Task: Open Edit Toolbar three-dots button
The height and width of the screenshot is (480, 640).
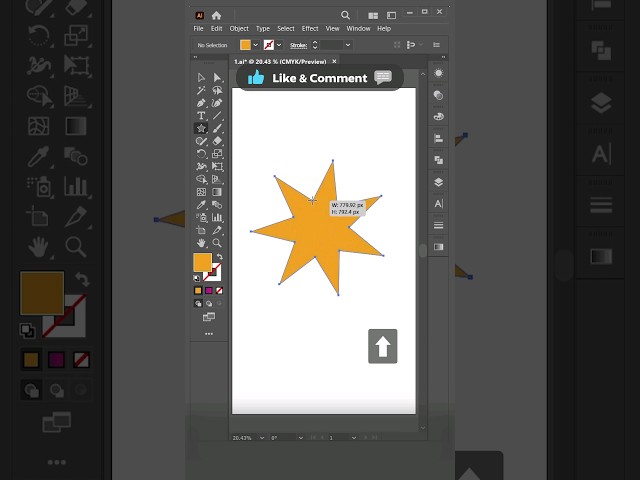Action: point(209,334)
